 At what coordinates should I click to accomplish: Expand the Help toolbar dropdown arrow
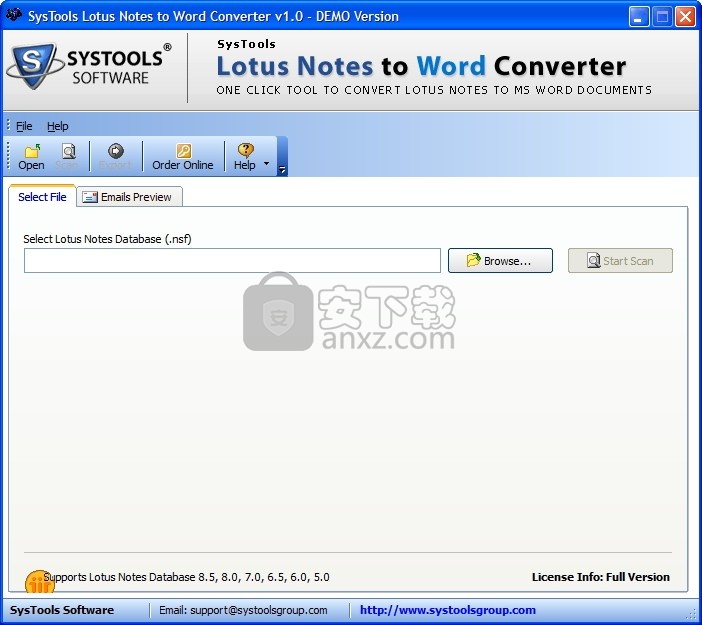pos(266,163)
